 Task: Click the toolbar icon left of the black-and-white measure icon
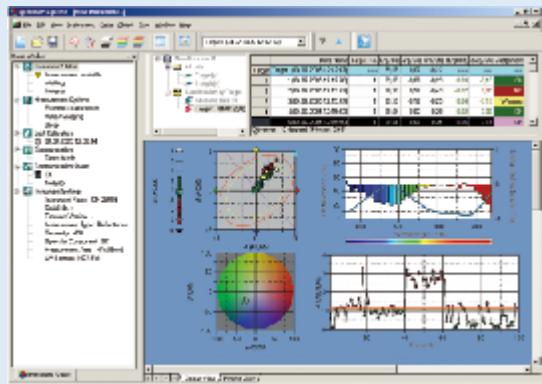coord(90,42)
